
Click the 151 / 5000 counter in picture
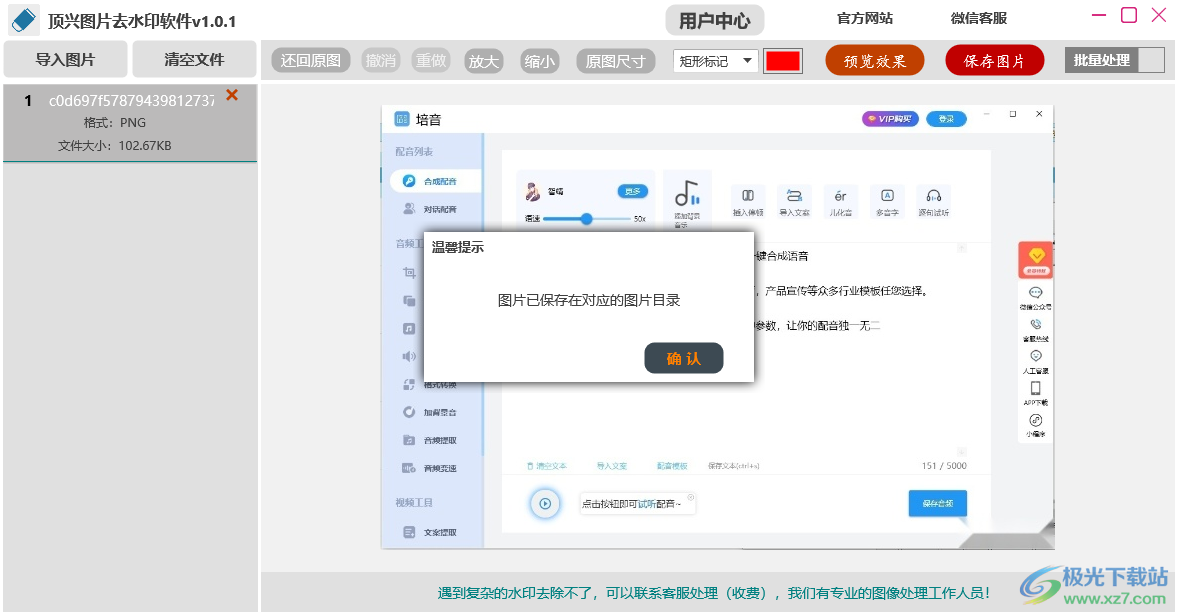pos(944,466)
